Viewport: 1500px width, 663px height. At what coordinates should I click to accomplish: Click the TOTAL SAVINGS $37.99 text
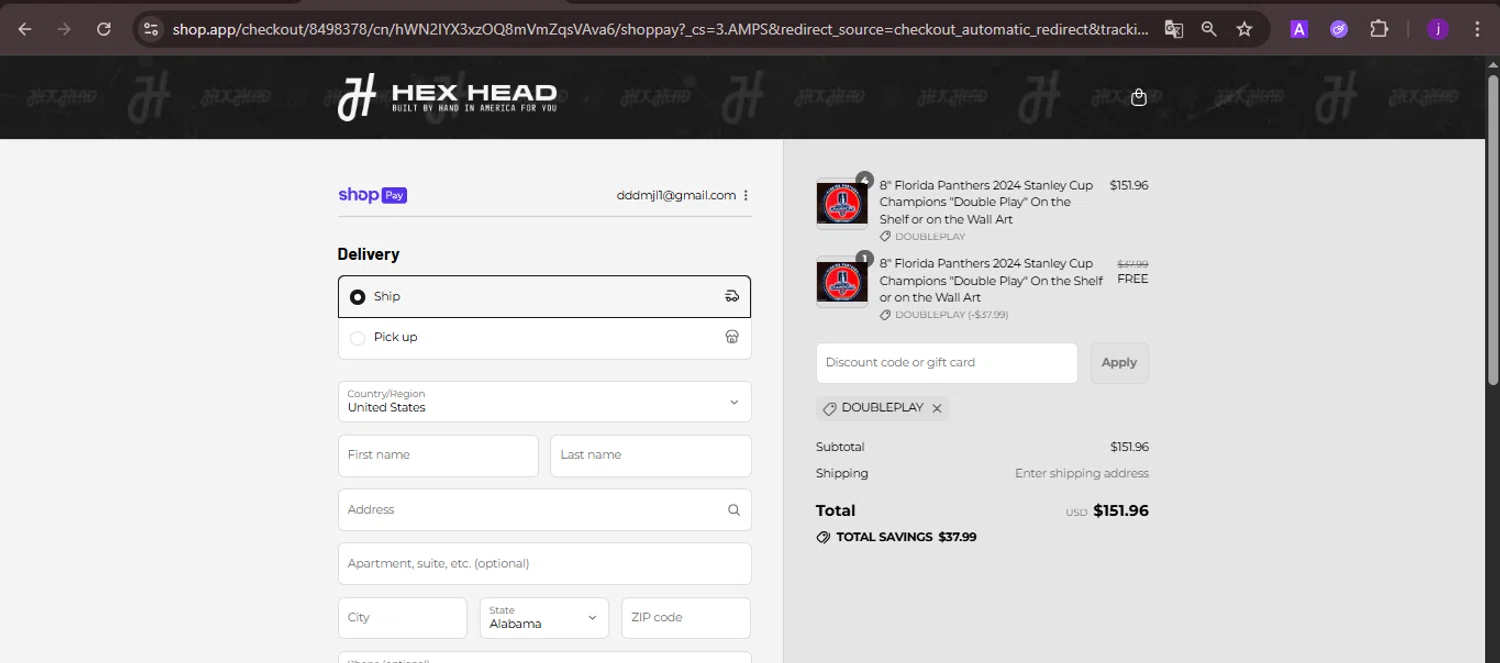906,537
